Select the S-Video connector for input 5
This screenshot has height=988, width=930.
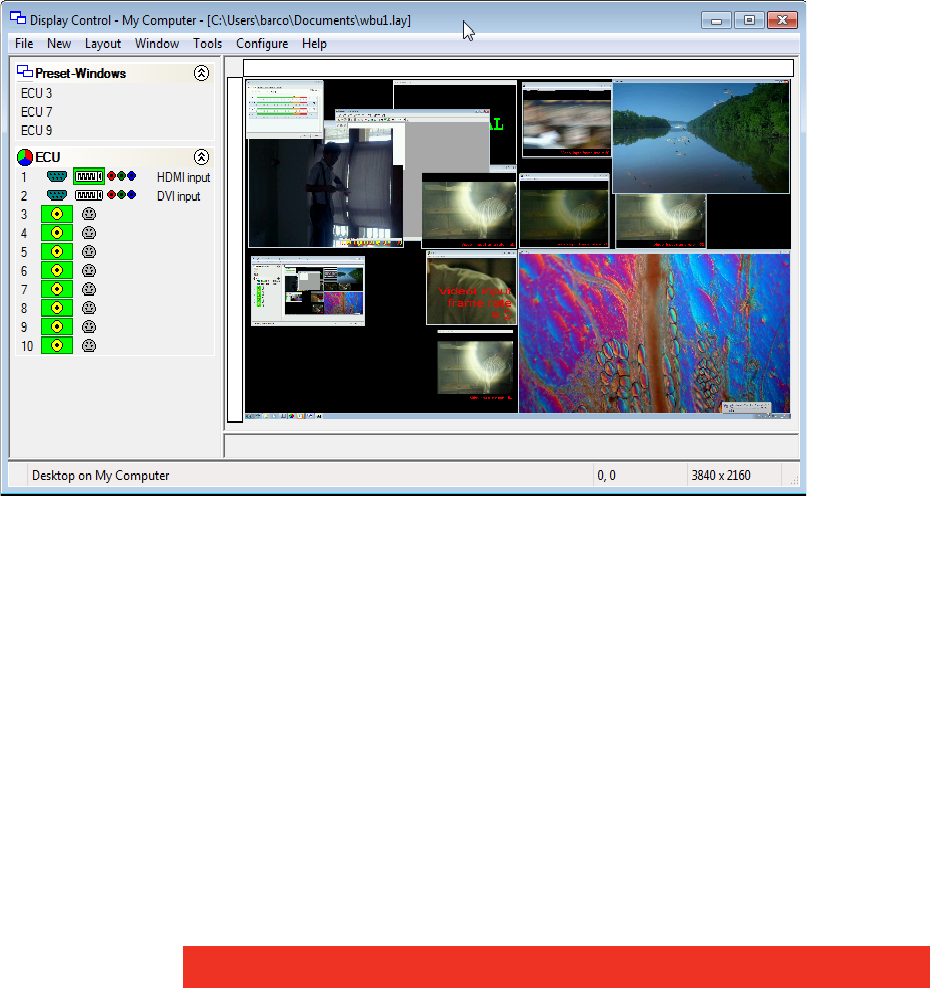pyautogui.click(x=89, y=252)
